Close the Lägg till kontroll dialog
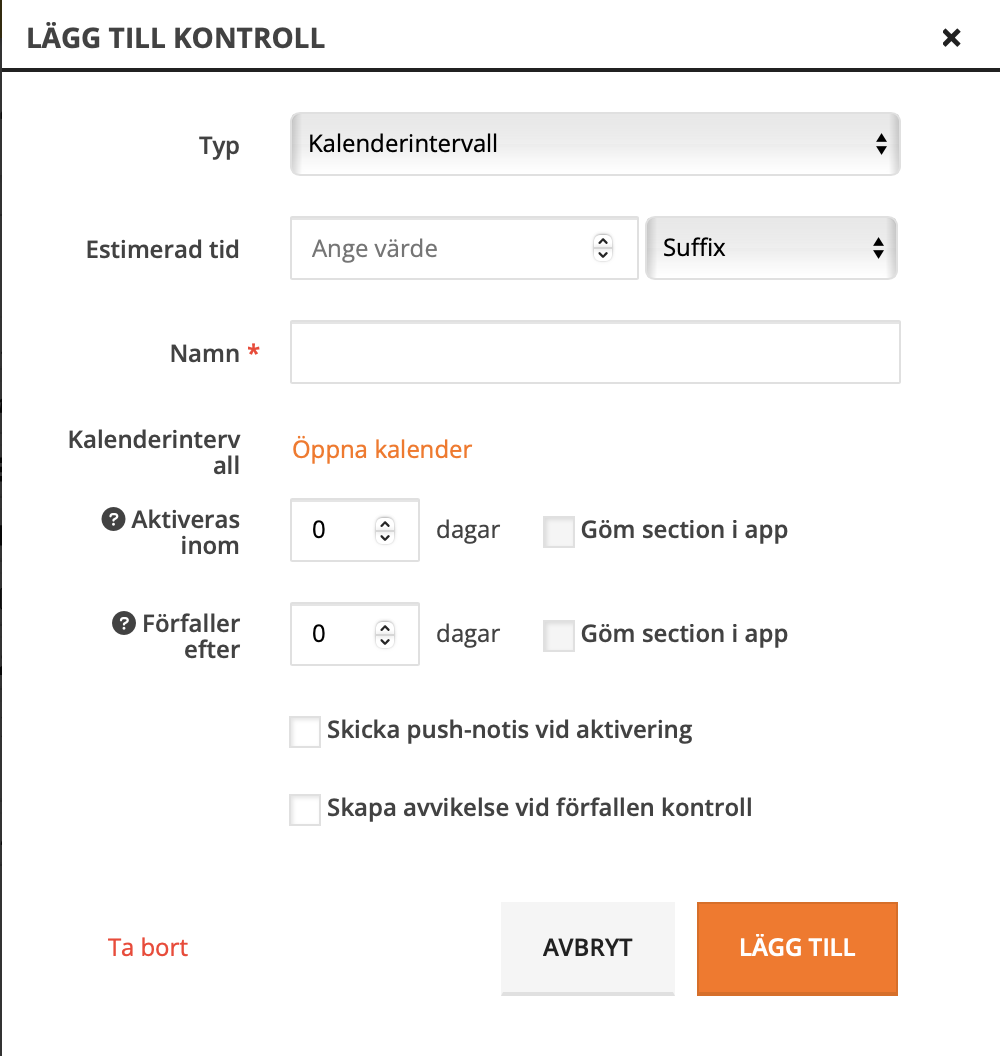 click(951, 38)
